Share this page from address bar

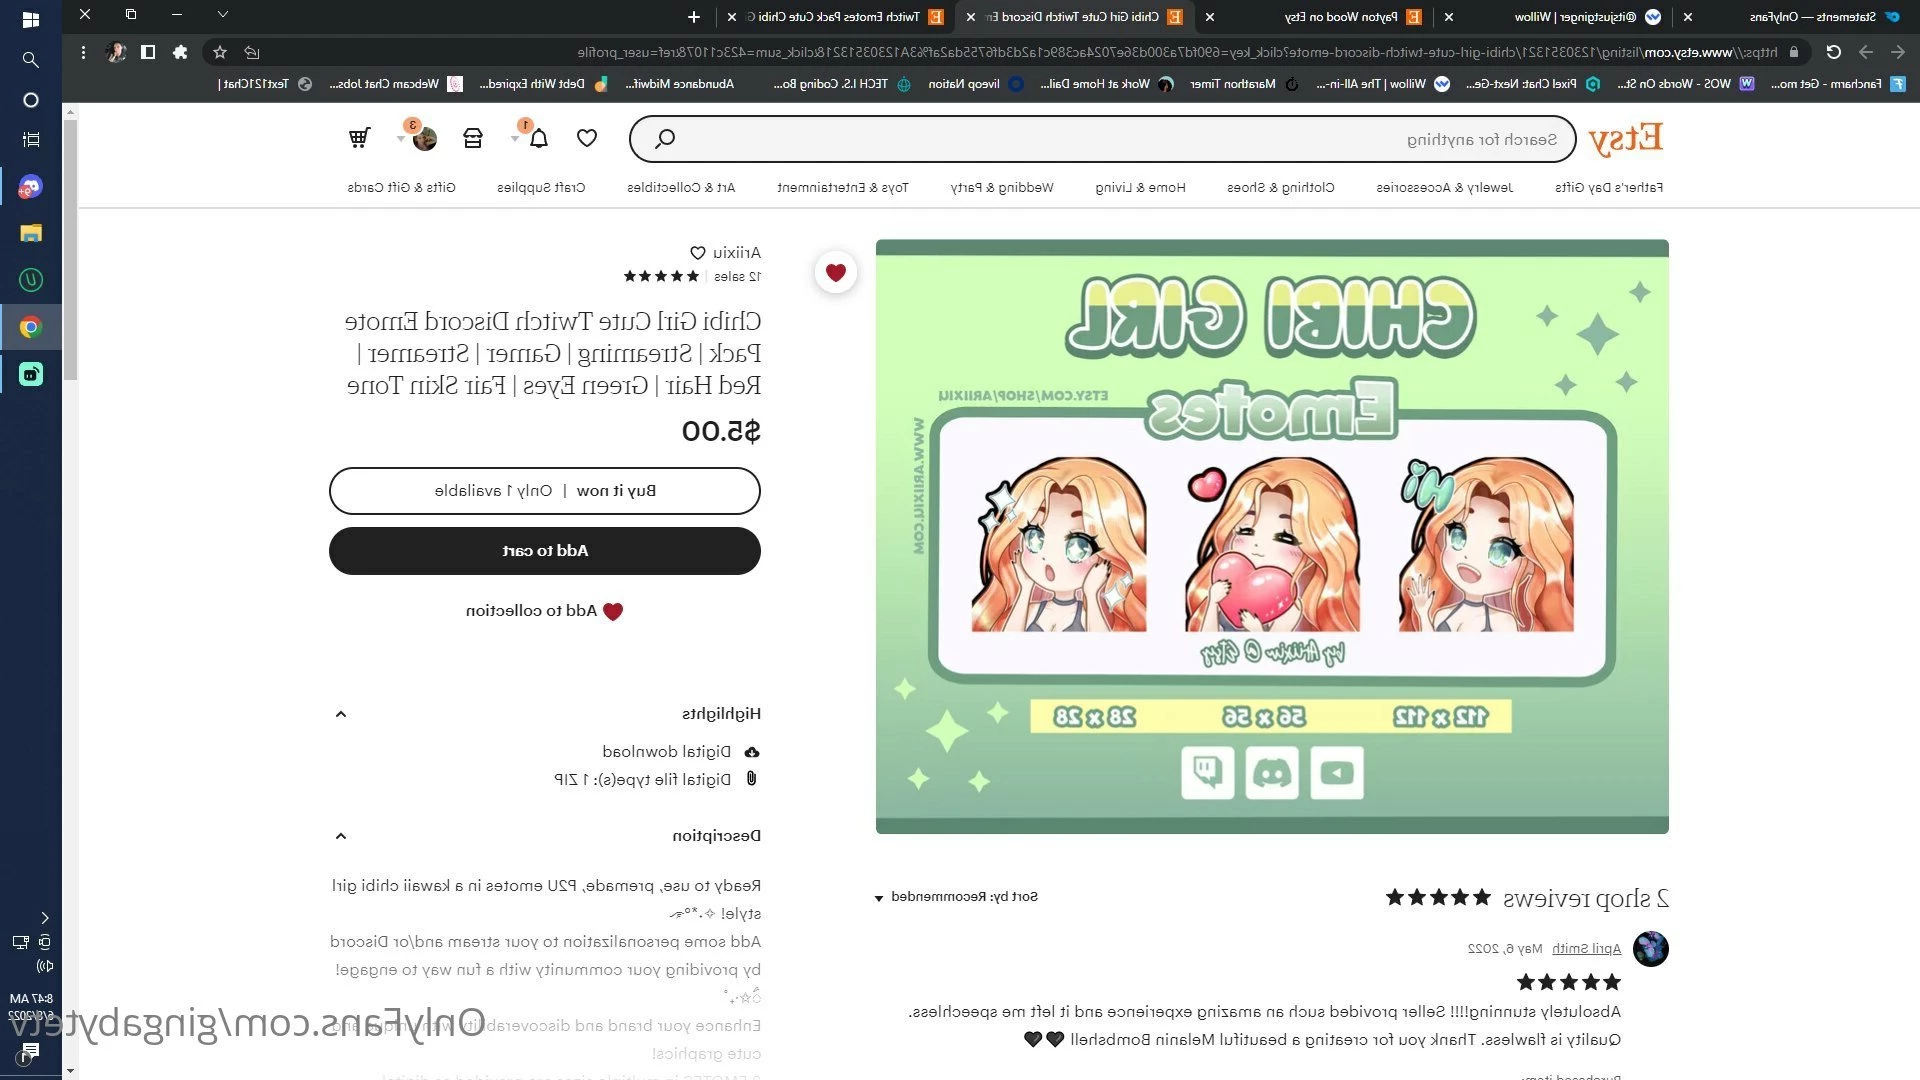click(252, 52)
